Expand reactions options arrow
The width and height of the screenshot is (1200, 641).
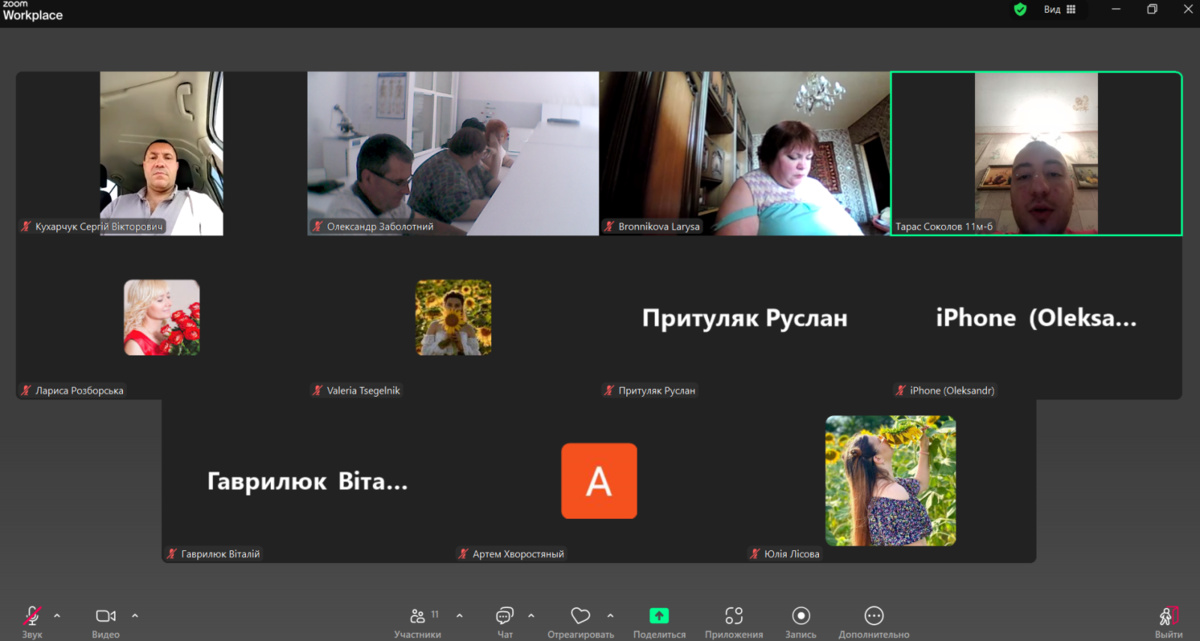click(x=610, y=616)
